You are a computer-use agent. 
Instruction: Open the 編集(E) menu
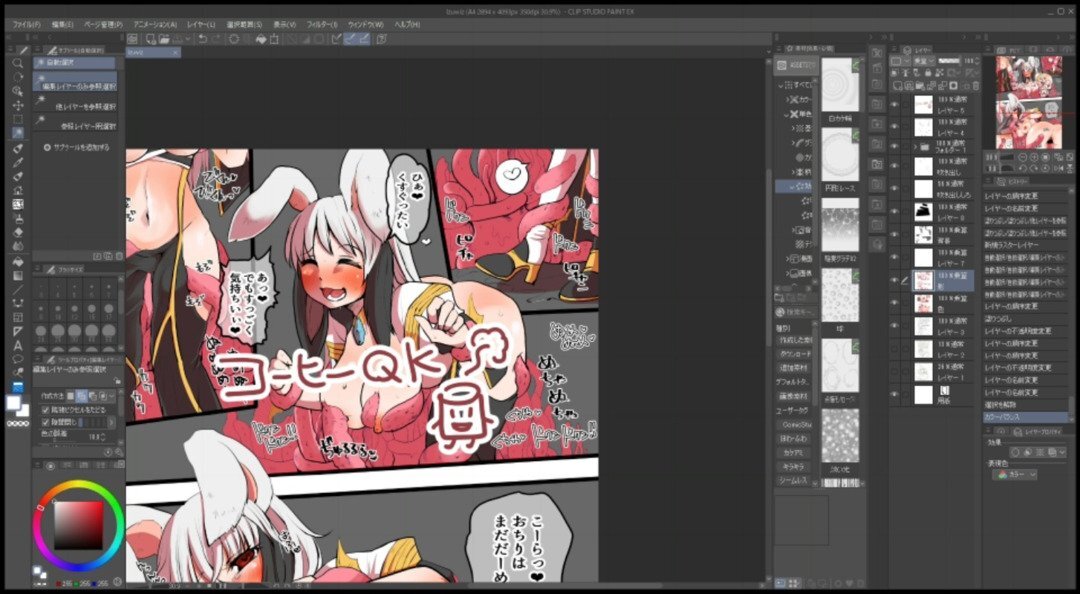pos(62,24)
